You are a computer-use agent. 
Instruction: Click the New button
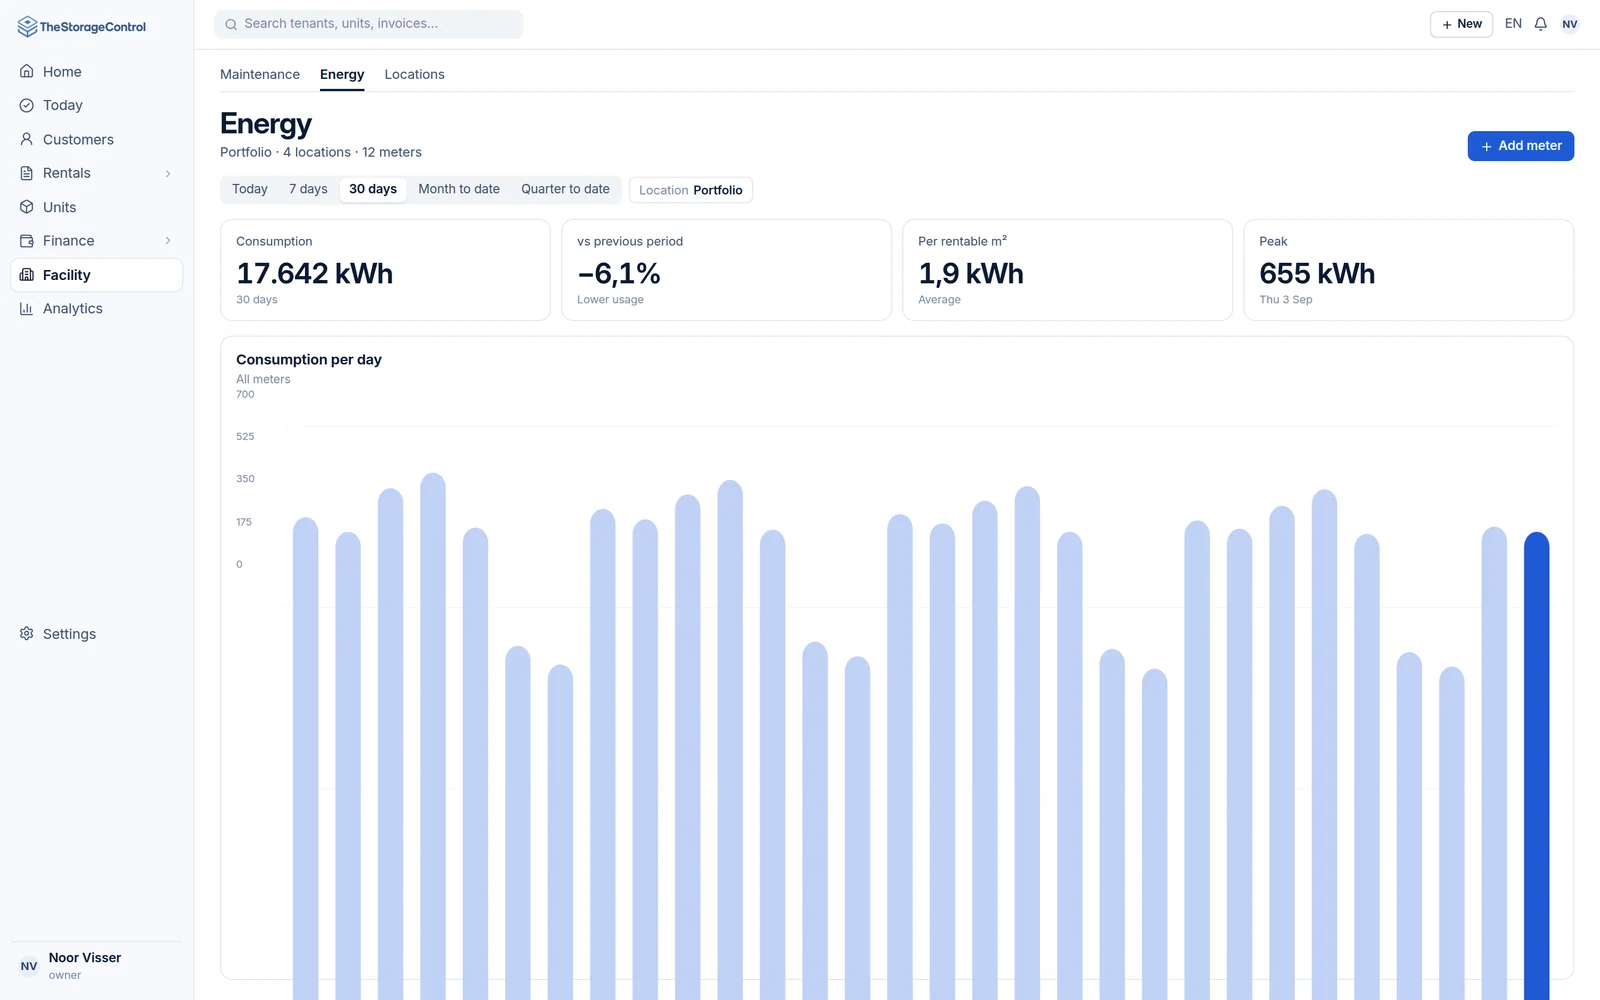1461,24
